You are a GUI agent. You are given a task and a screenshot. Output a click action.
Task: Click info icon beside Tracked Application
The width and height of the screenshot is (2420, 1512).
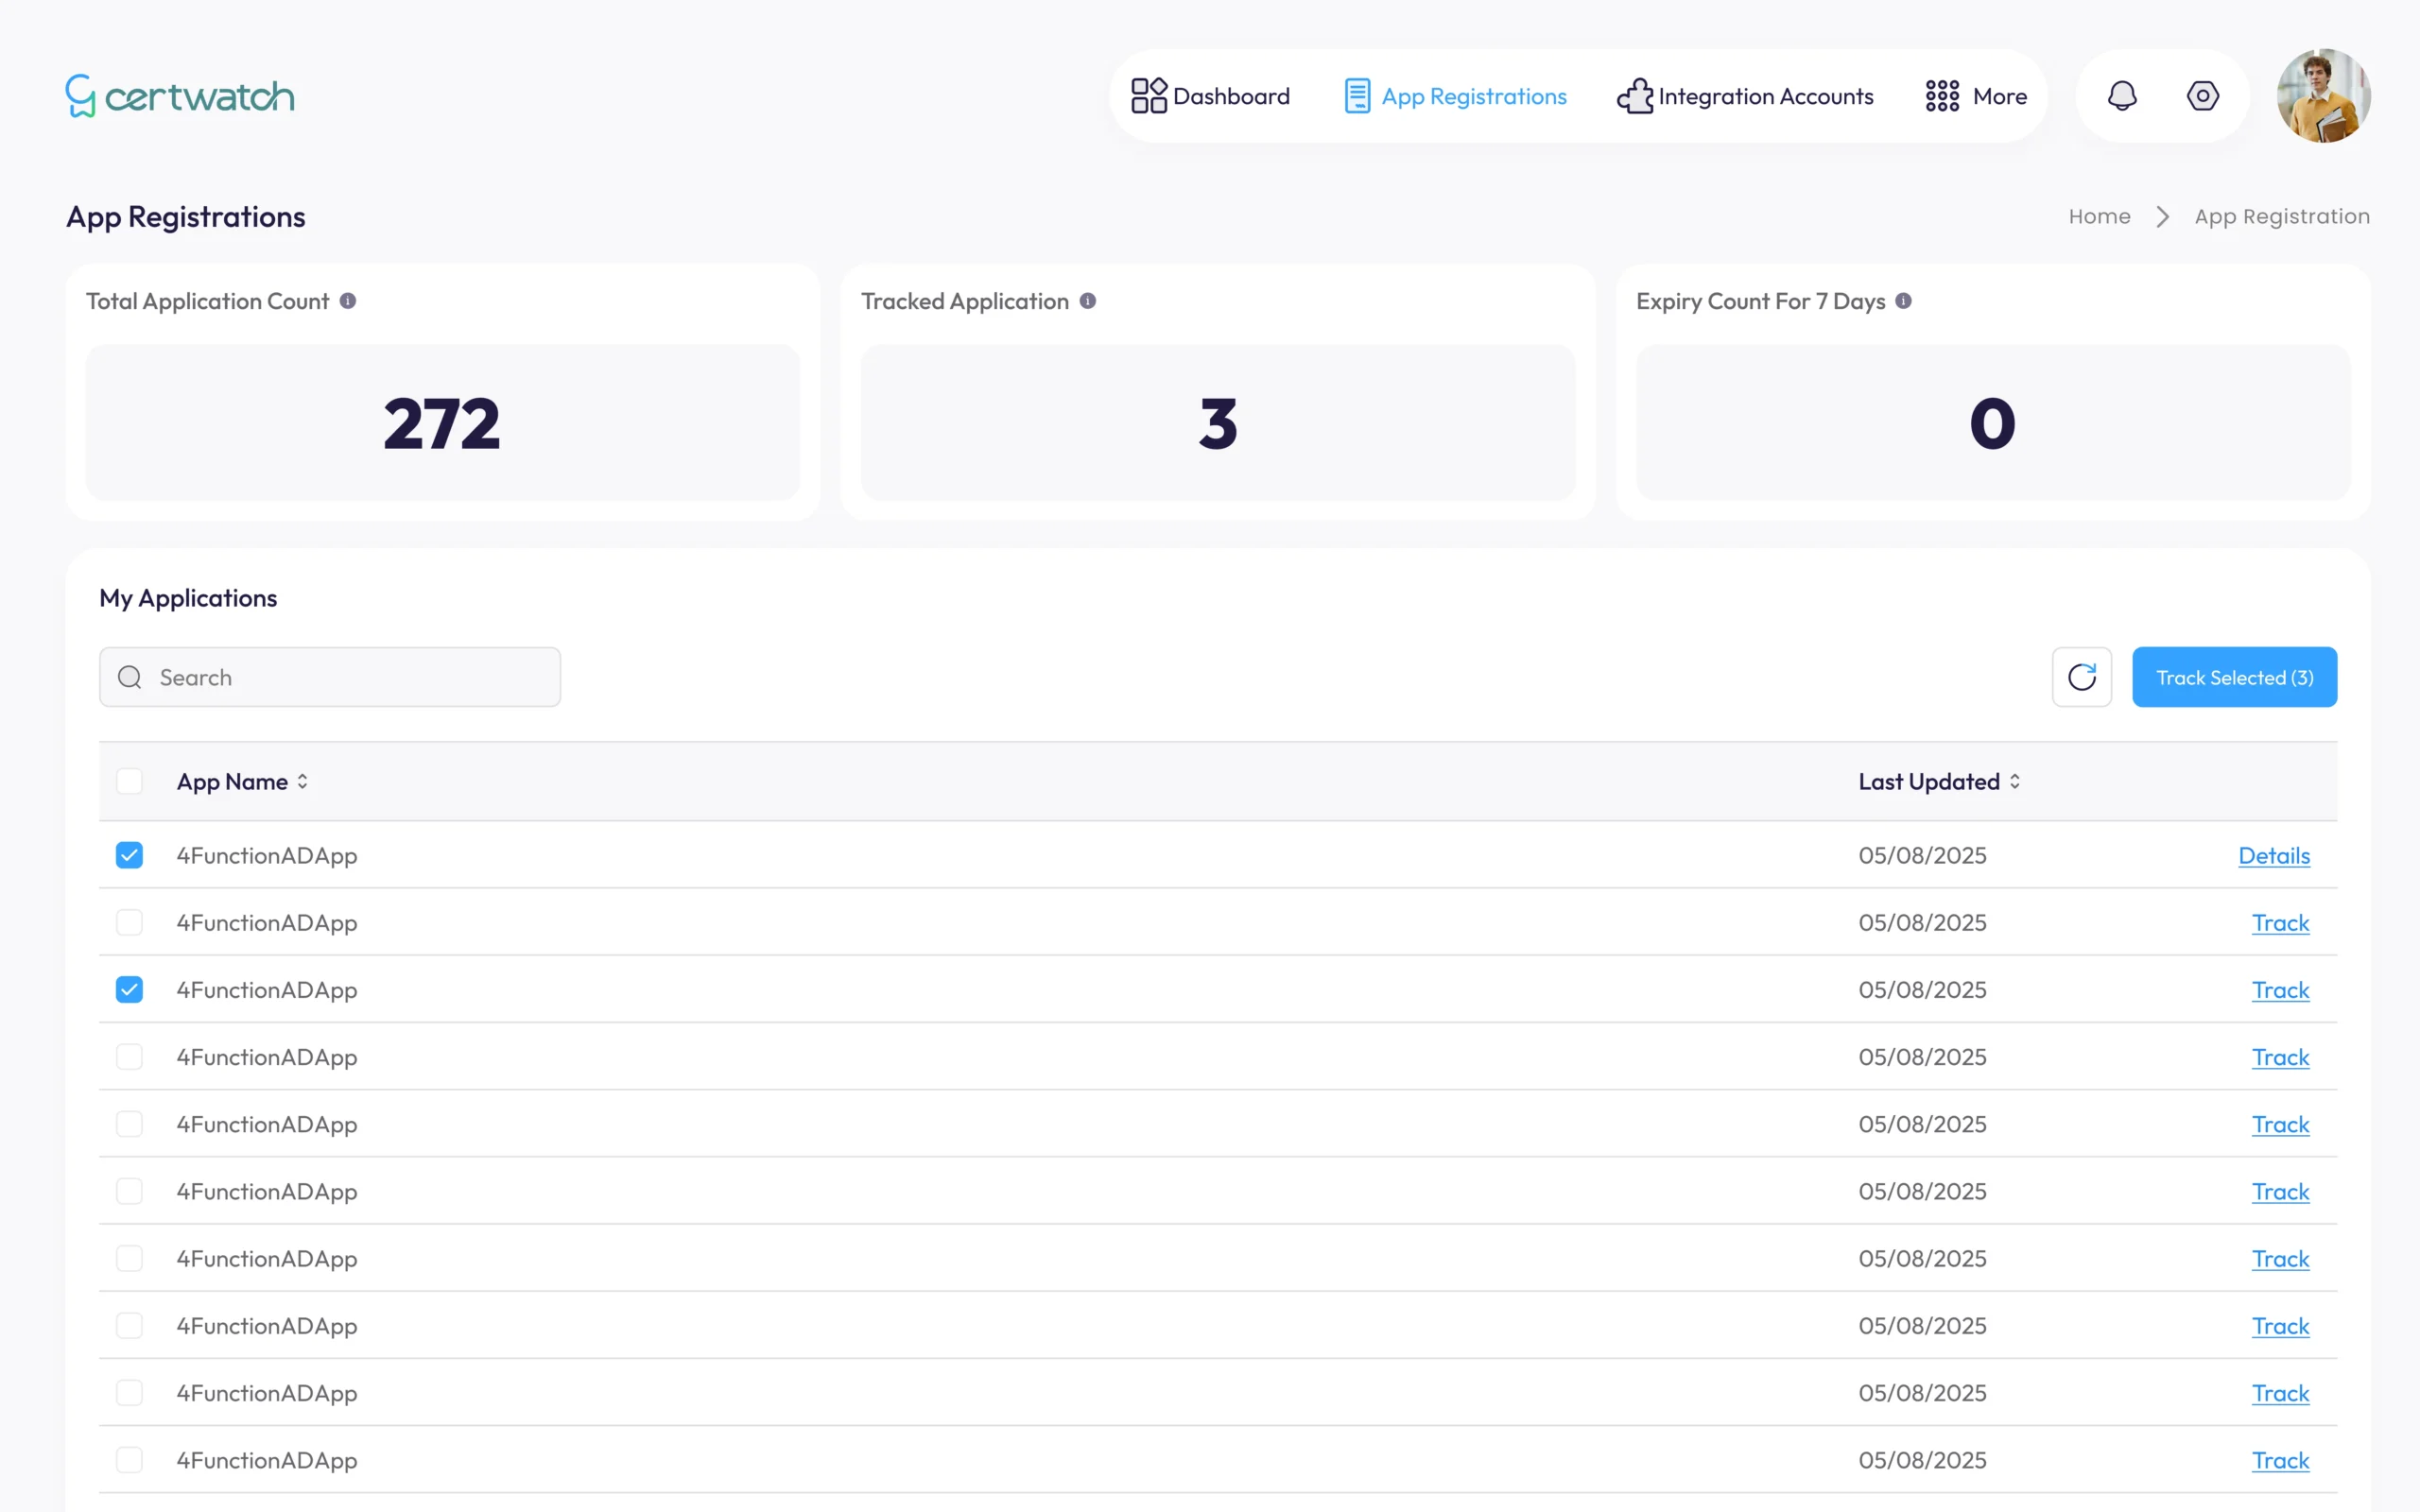point(1088,301)
